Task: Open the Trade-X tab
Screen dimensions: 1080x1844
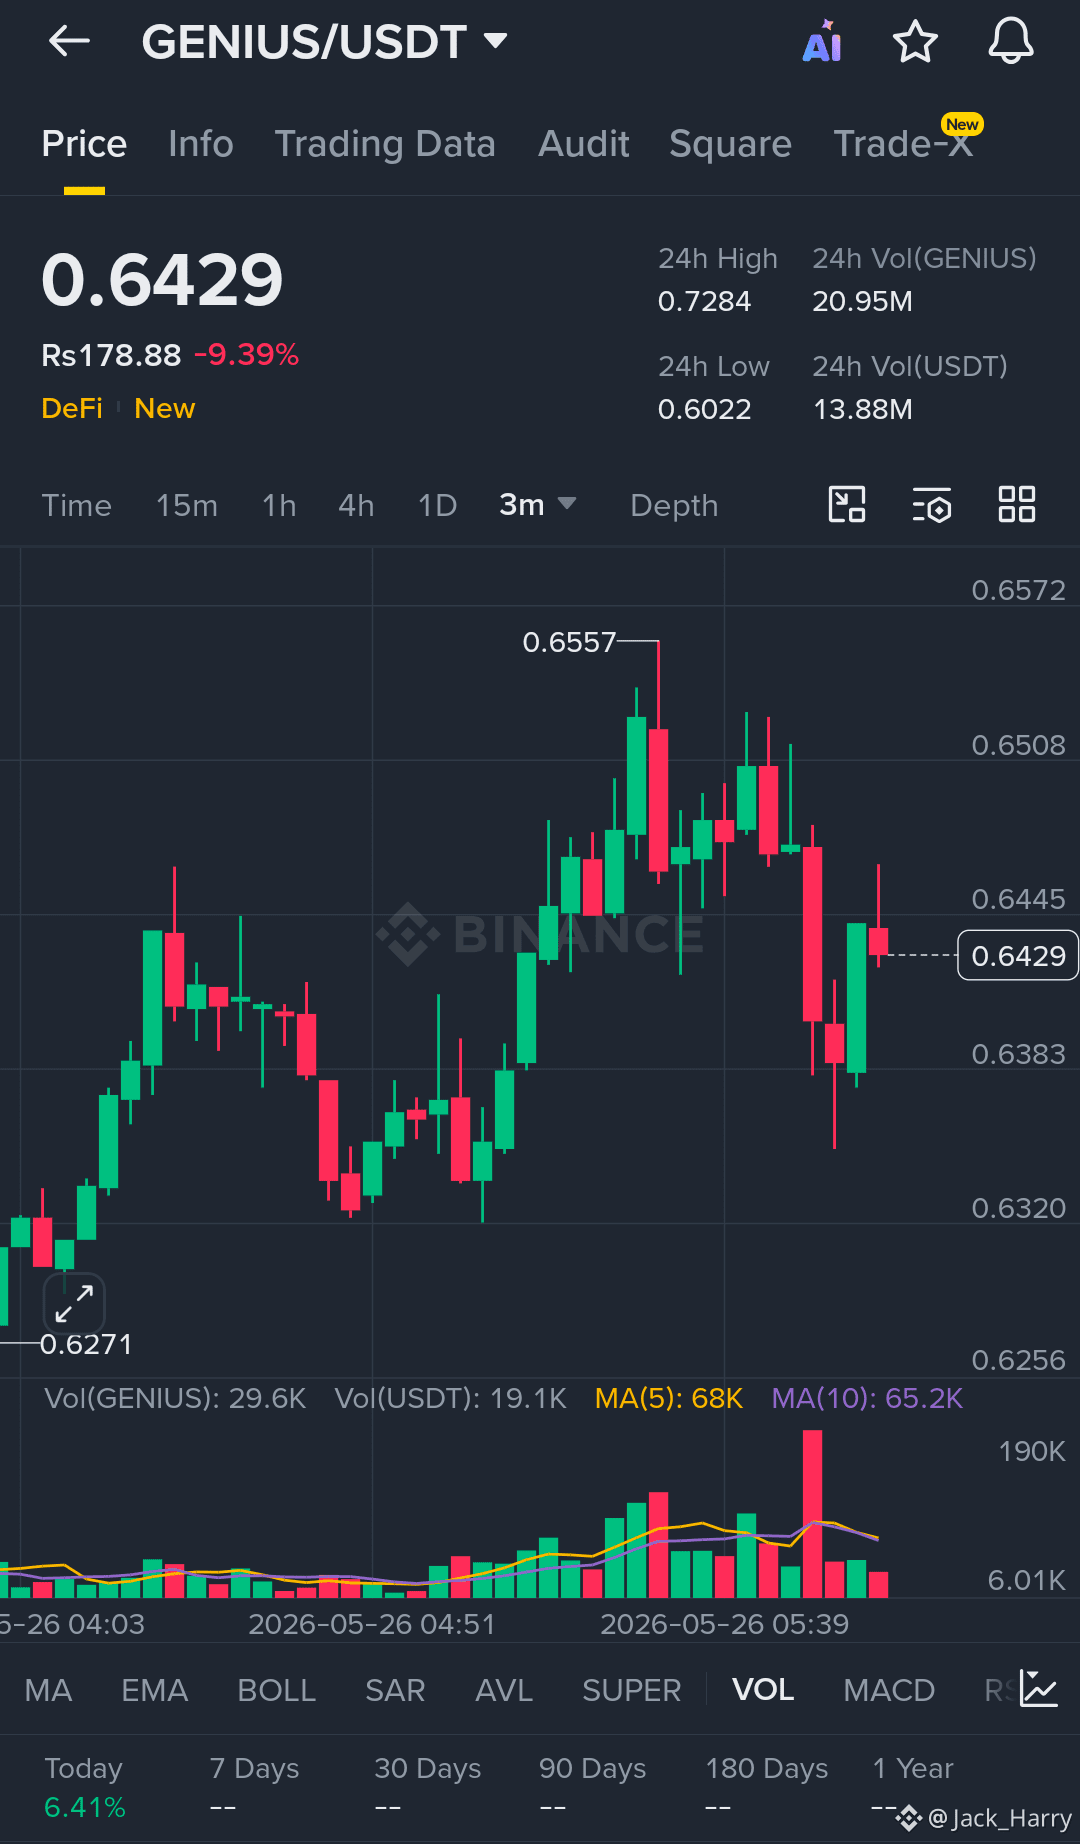Action: point(903,144)
